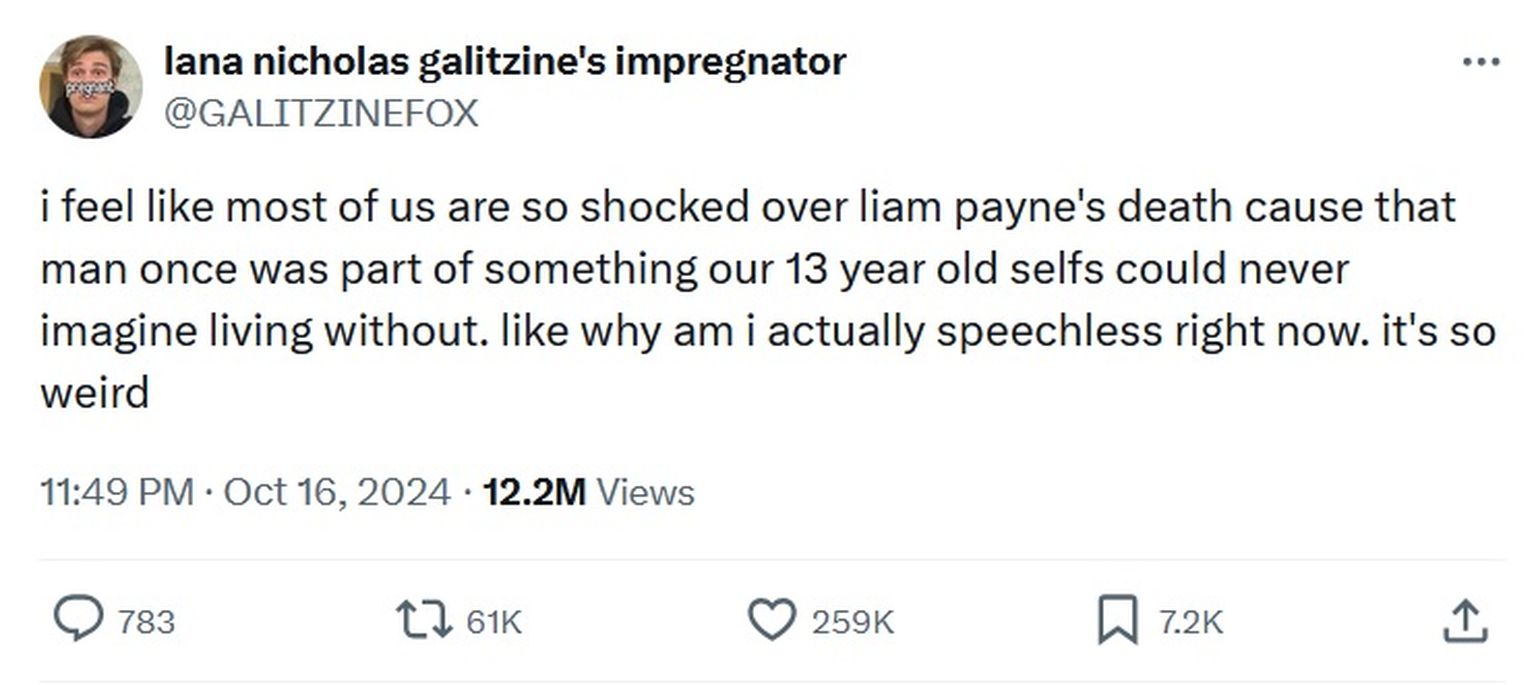Click the 61K reposts count
This screenshot has width=1536, height=685.
(494, 623)
